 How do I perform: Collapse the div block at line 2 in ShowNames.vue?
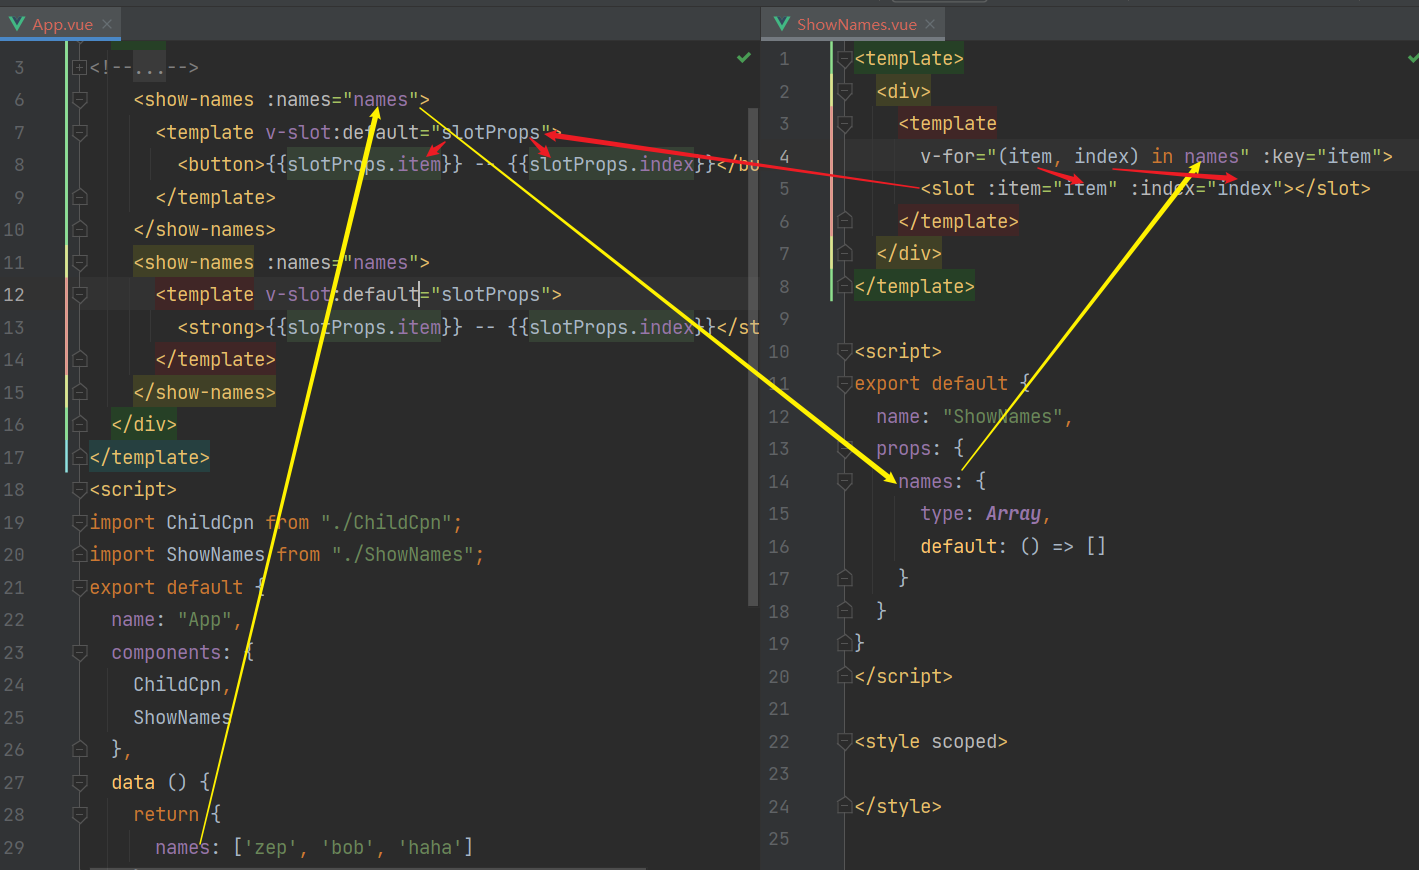click(x=844, y=92)
